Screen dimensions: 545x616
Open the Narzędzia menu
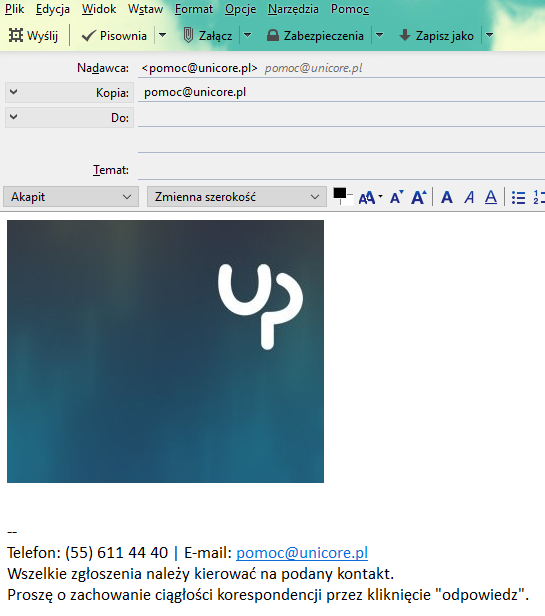(x=293, y=9)
